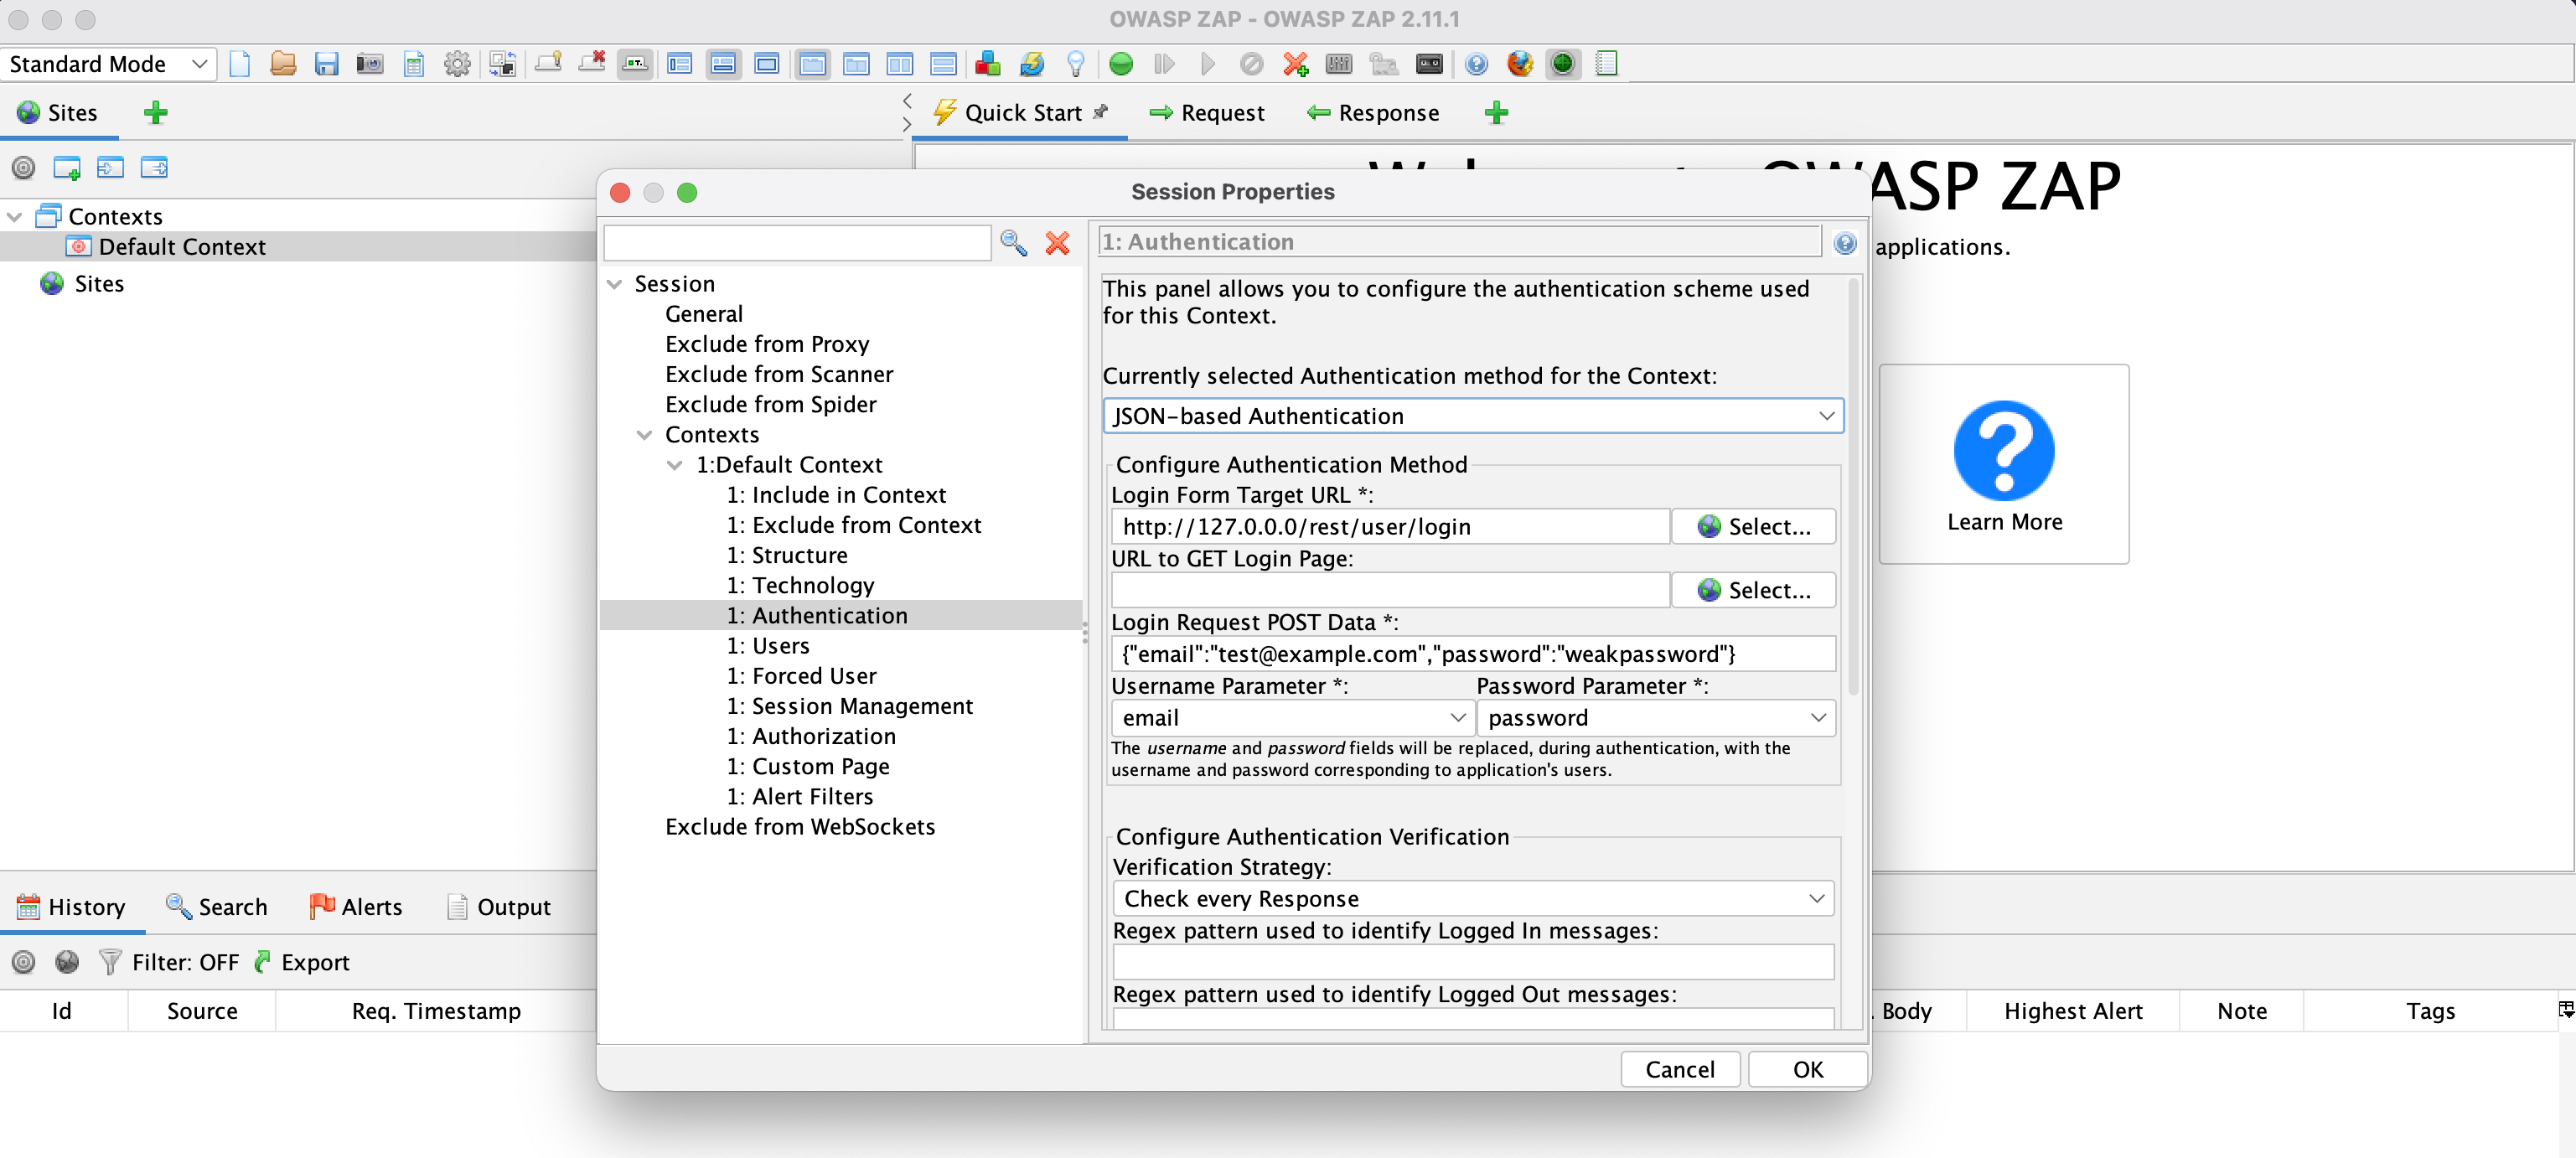The height and width of the screenshot is (1158, 2576).
Task: Toggle expand Information tab layout button
Action: pyautogui.click(x=723, y=64)
